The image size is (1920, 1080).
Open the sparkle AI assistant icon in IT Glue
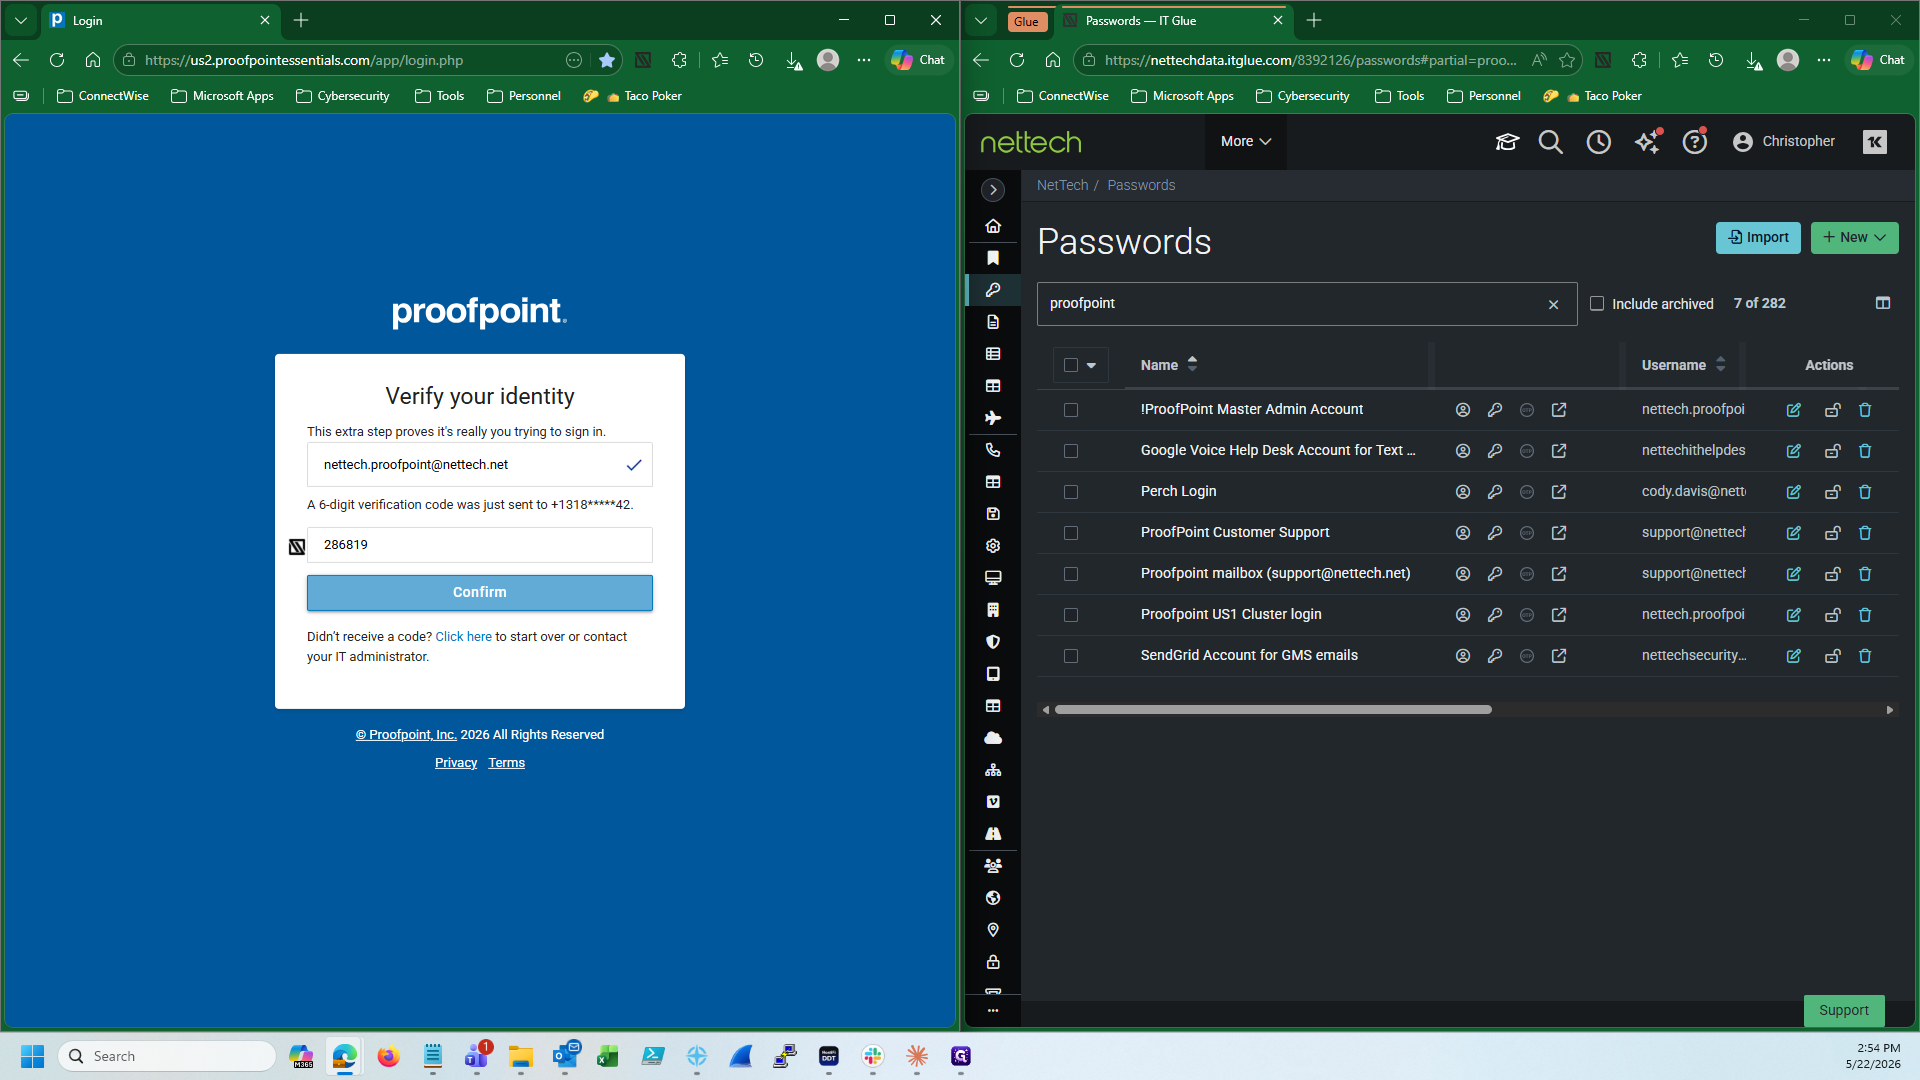tap(1648, 142)
